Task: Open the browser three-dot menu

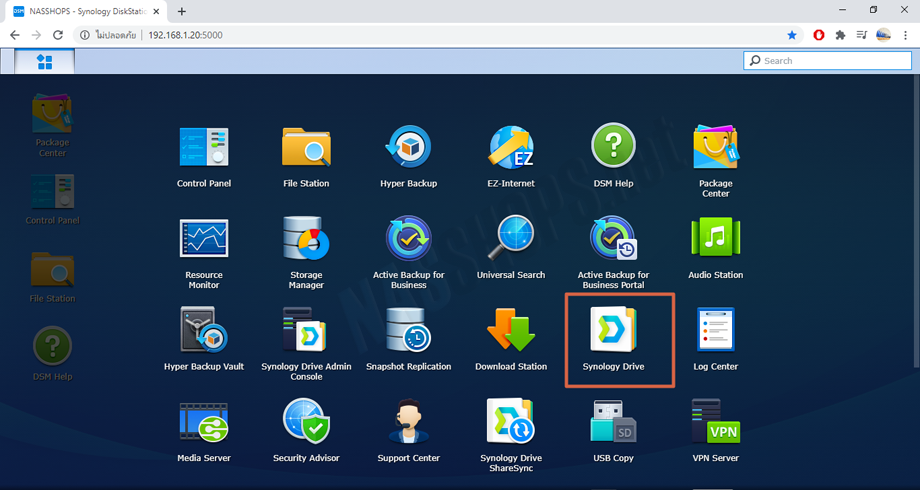Action: (x=905, y=35)
